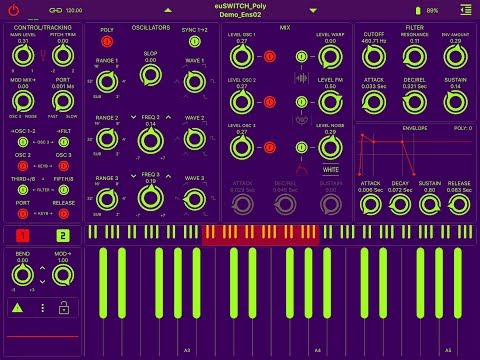This screenshot has width=480, height=360.
Task: Click bend range up chevron
Action: pos(43,268)
